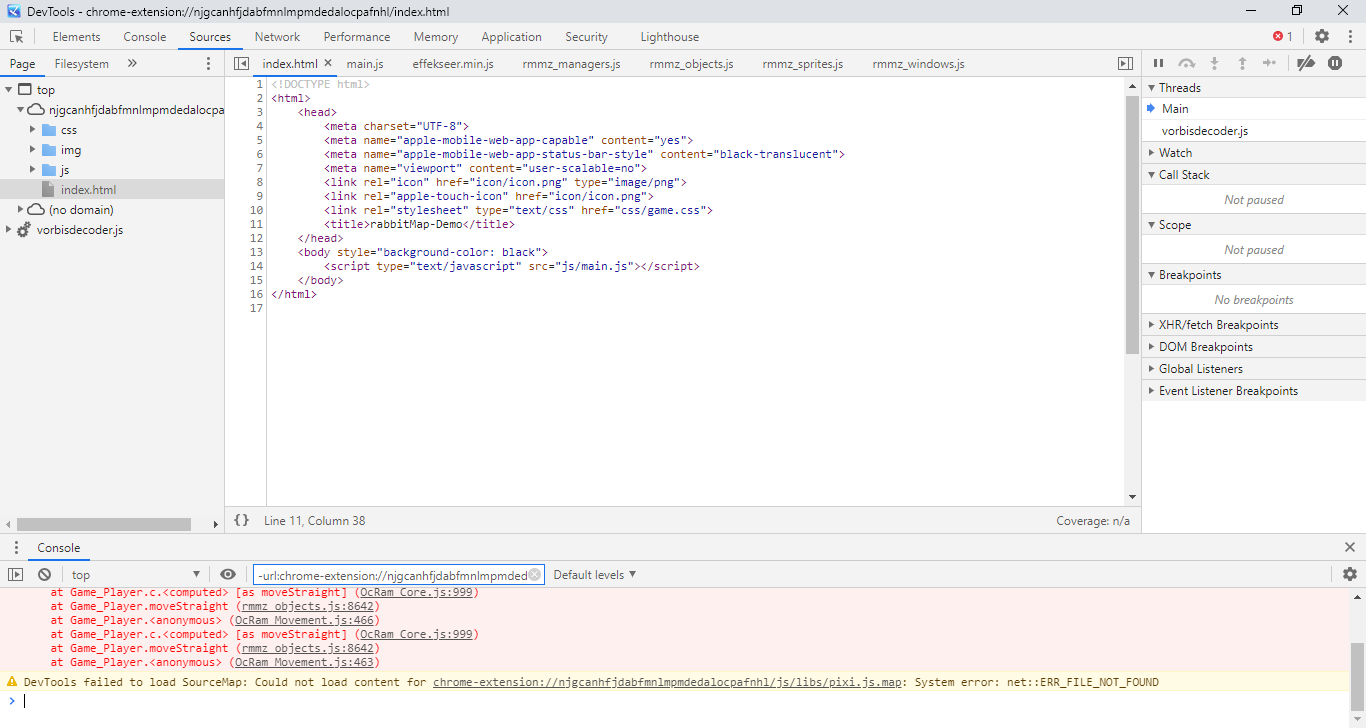Expand the css folder
Viewport: 1366px width, 728px height.
tap(32, 130)
